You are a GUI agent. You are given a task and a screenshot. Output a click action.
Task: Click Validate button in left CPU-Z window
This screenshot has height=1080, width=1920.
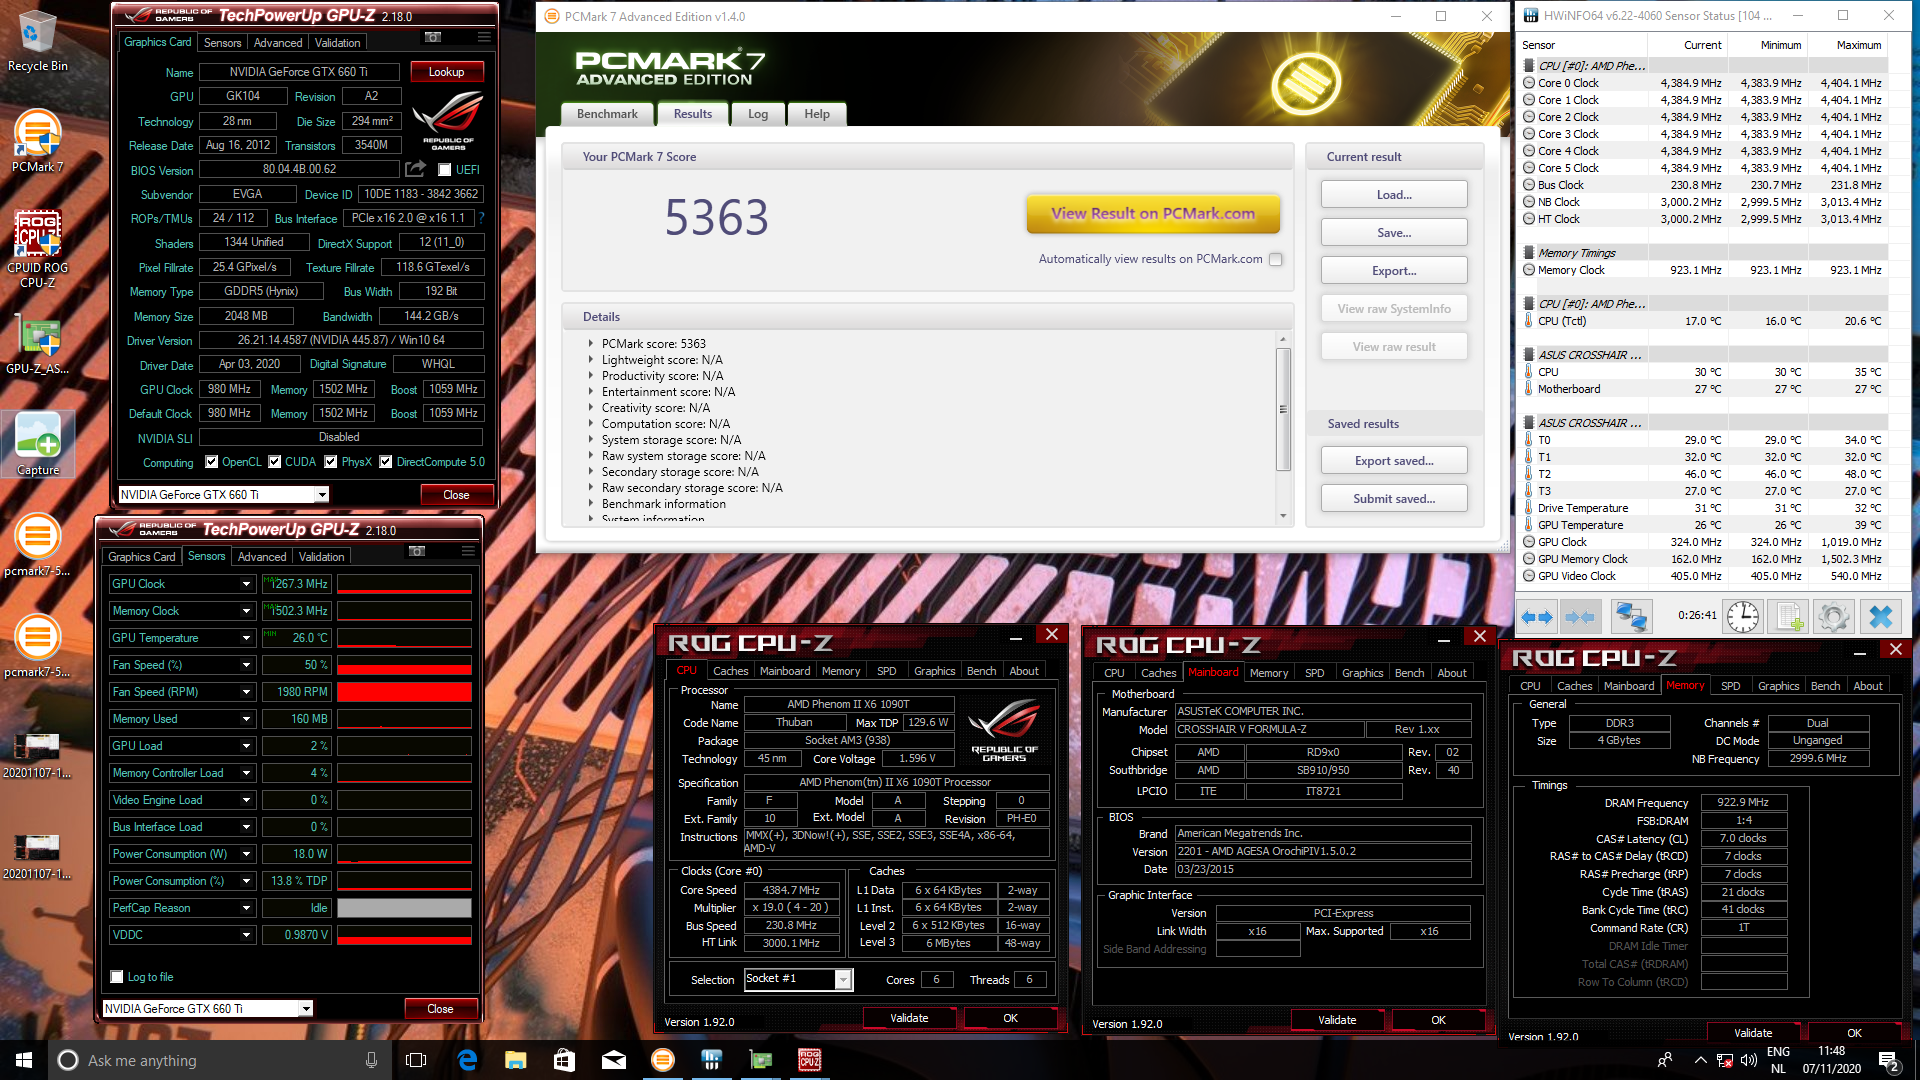pos(909,1018)
